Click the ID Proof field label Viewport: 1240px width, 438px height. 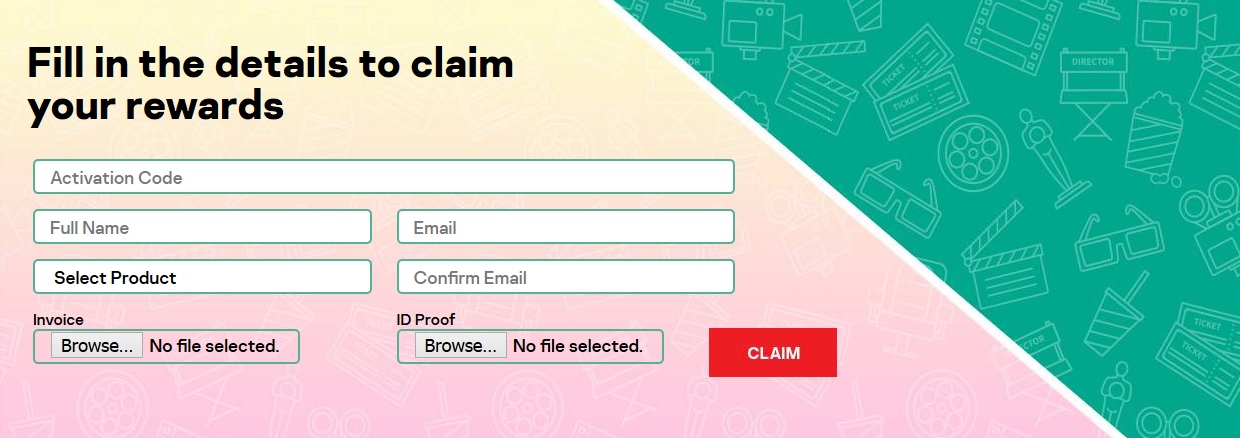click(426, 320)
